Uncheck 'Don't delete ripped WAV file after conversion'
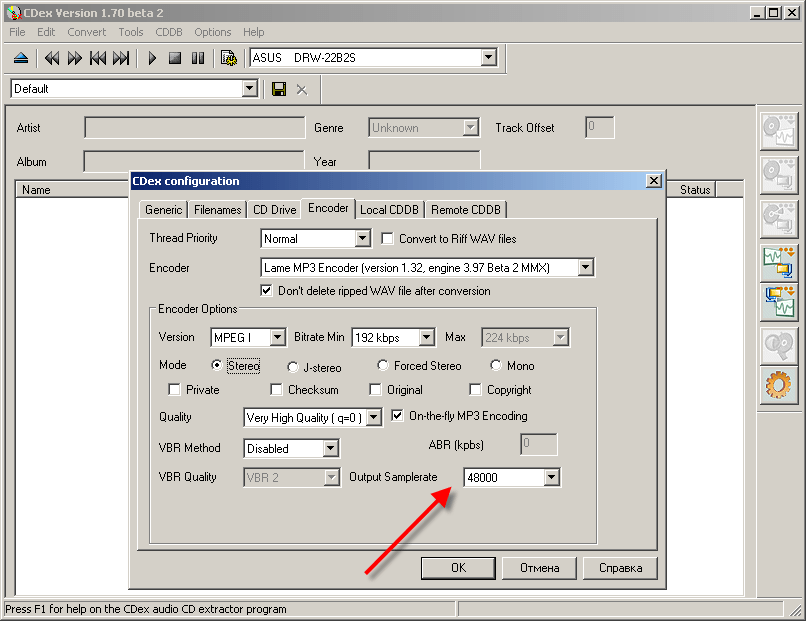The height and width of the screenshot is (621, 806). 266,290
